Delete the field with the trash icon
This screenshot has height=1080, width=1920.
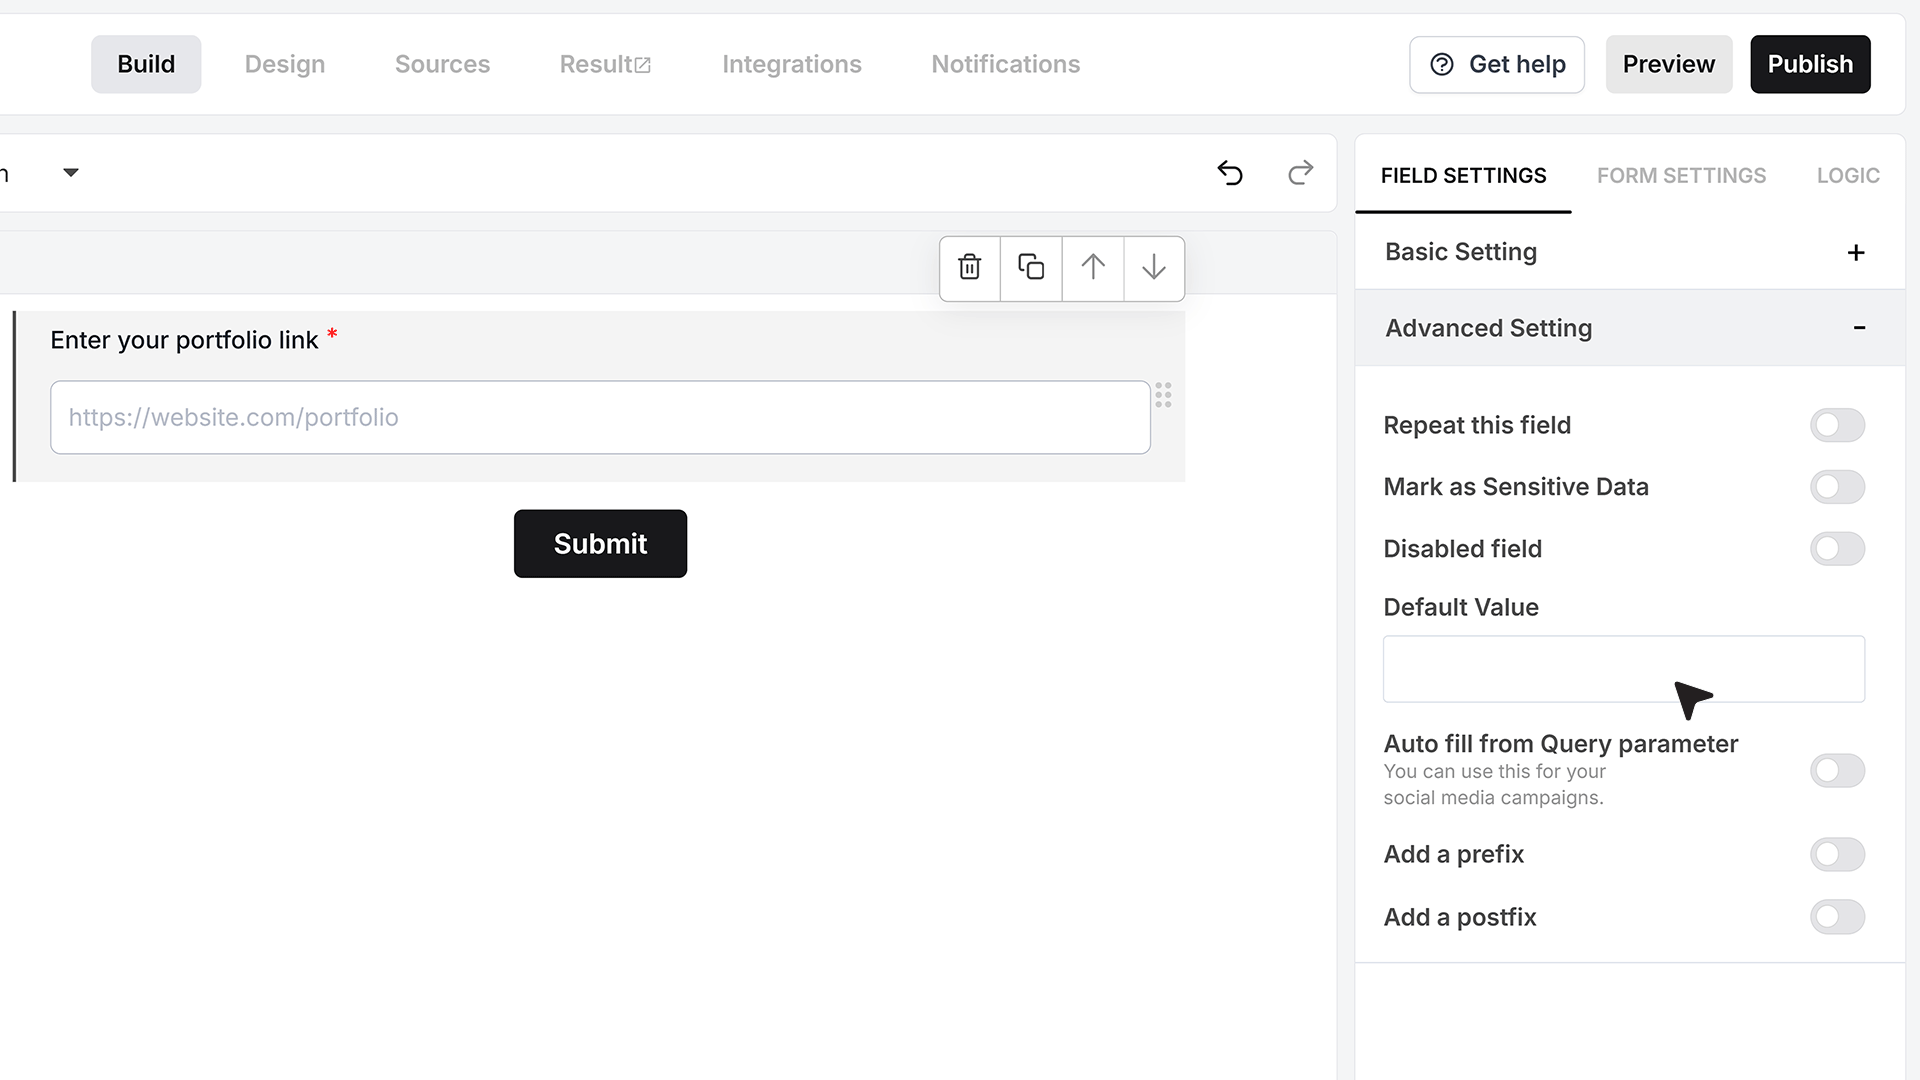[969, 268]
